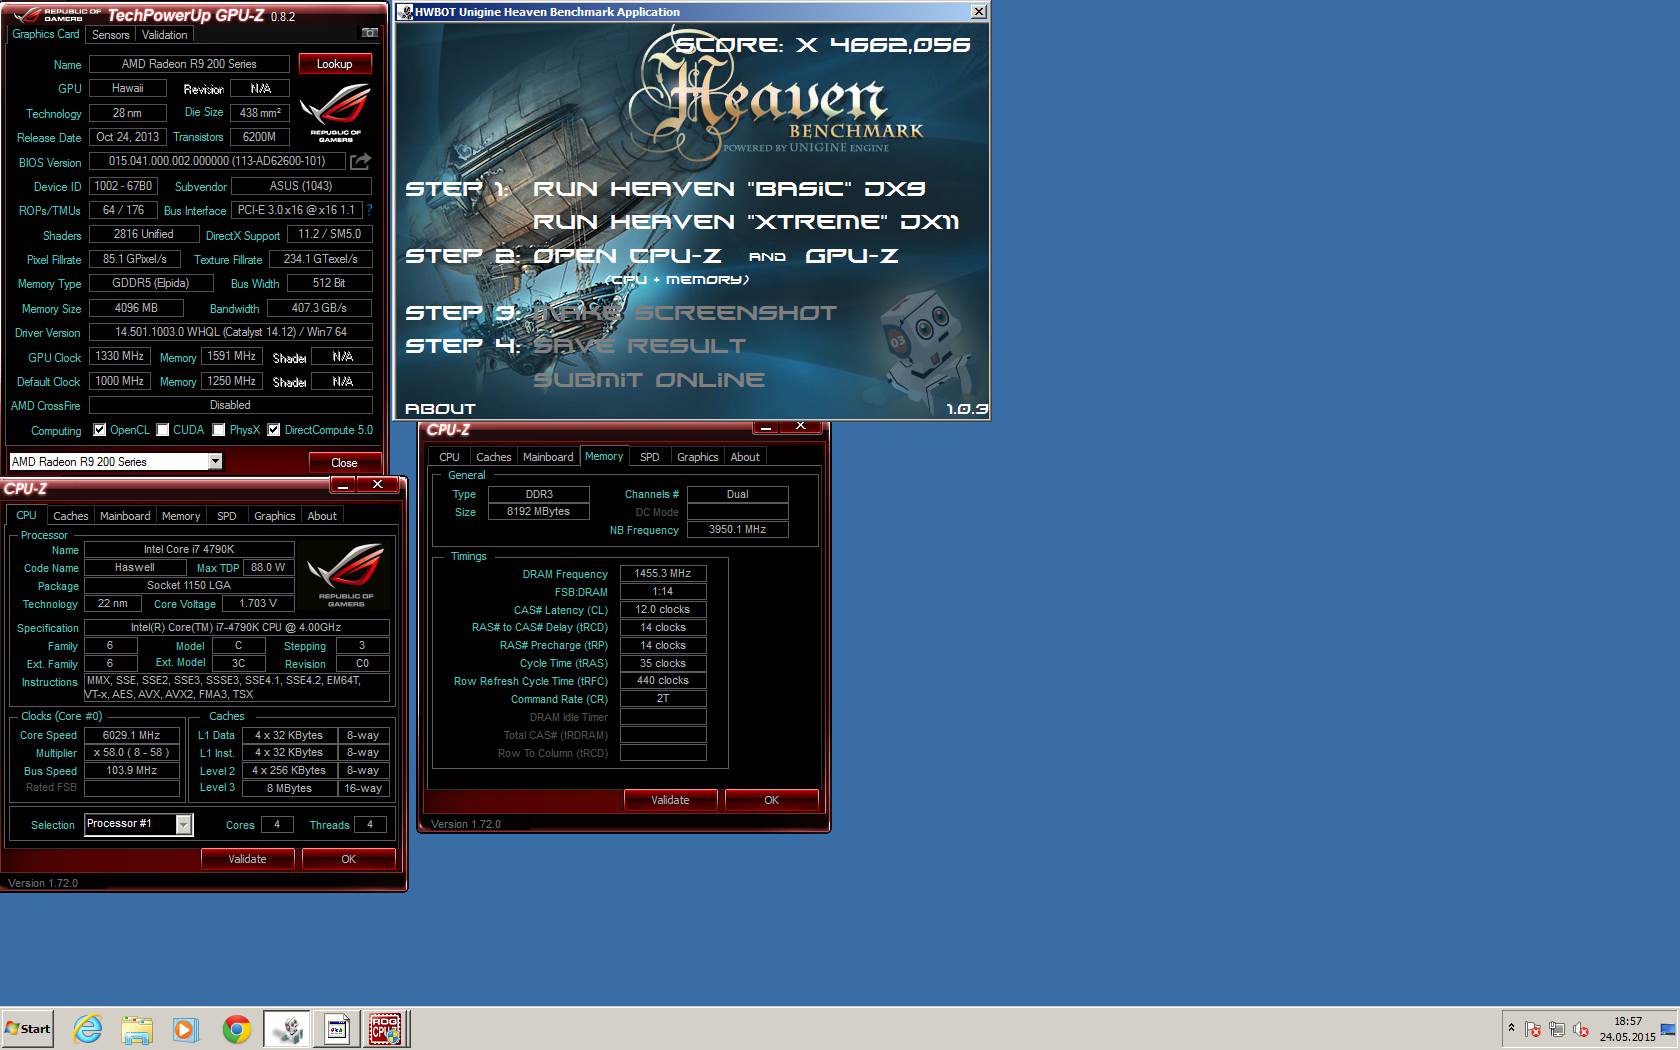Click the Core Speed 6029.1 MHz value
Viewport: 1680px width, 1050px height.
(131, 735)
